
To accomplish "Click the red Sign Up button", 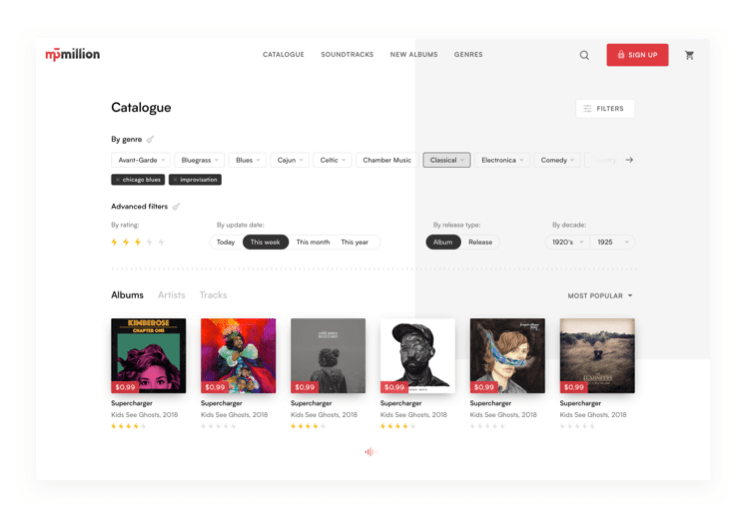I will tap(637, 55).
